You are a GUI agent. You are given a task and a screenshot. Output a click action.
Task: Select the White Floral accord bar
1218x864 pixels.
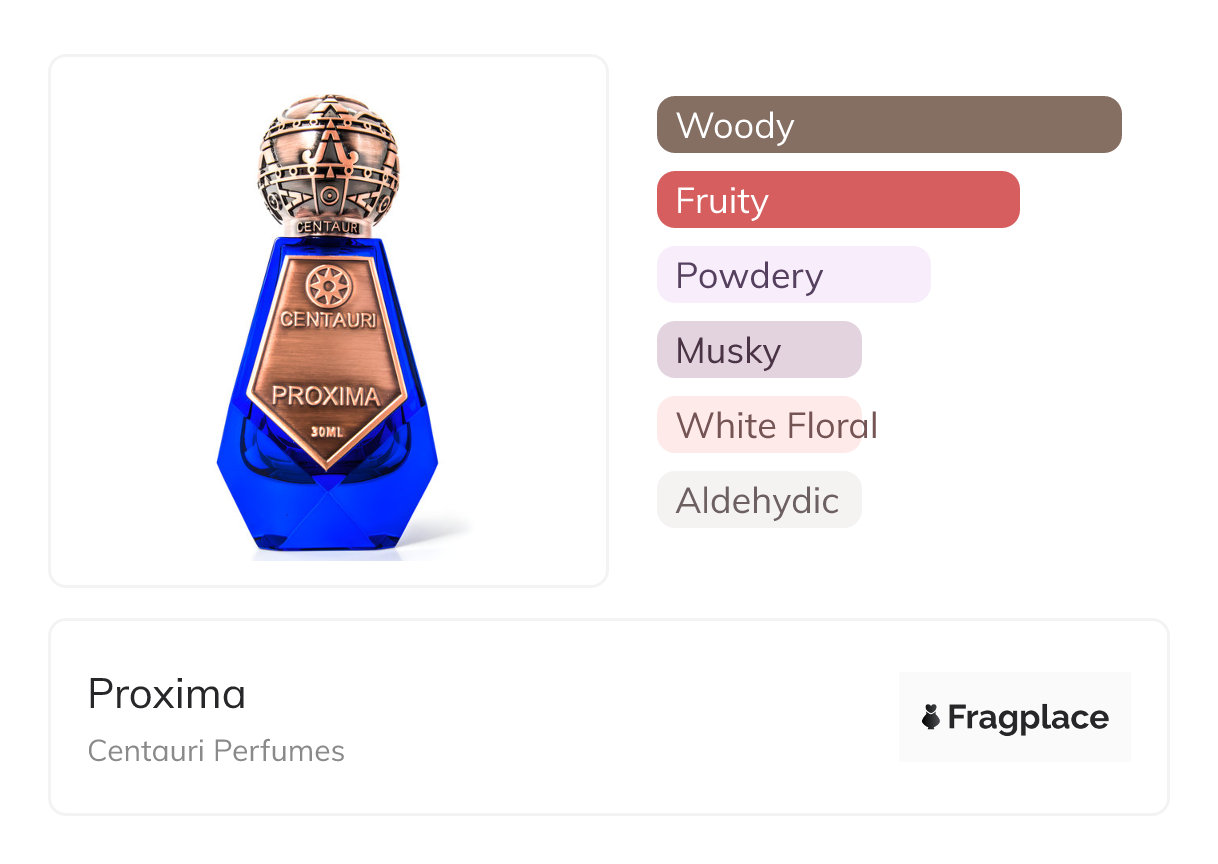pyautogui.click(x=760, y=425)
